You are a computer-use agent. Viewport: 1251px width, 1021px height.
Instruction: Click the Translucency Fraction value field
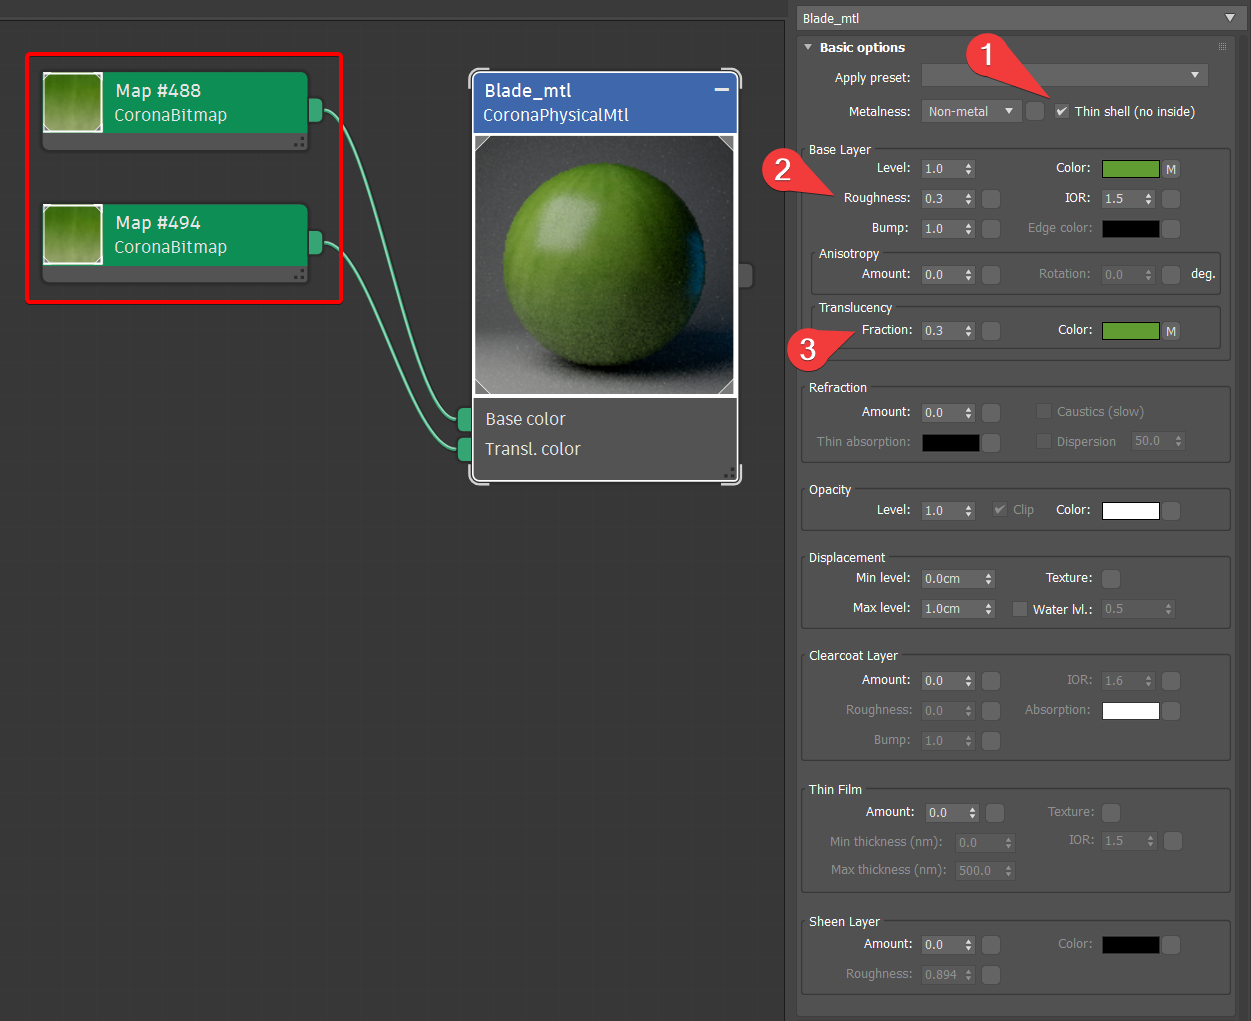941,331
